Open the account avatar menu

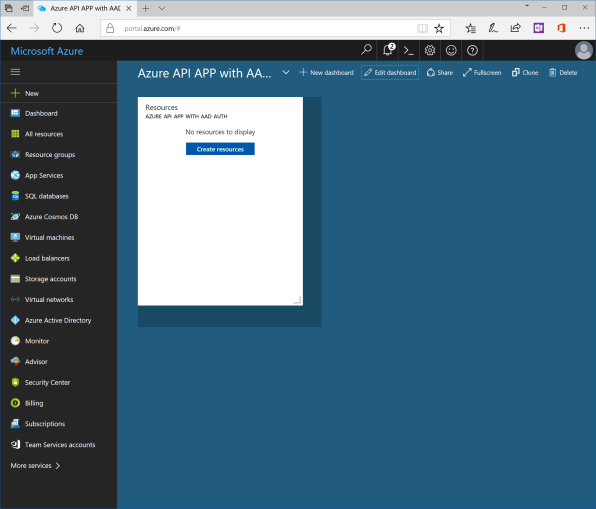coord(584,50)
